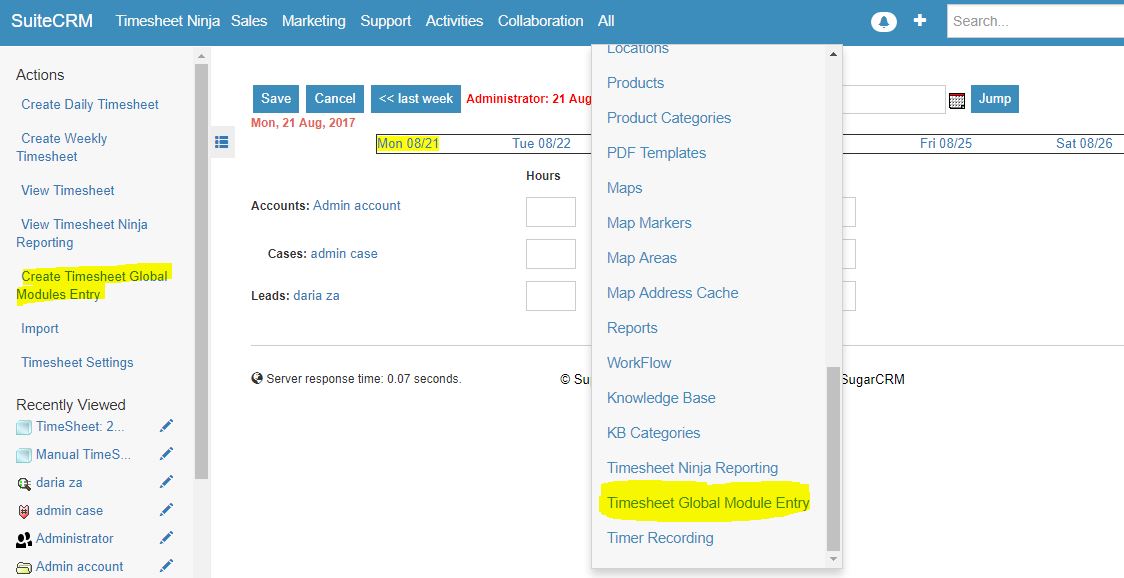Click the jump date input field
This screenshot has width=1124, height=578.
pos(894,99)
